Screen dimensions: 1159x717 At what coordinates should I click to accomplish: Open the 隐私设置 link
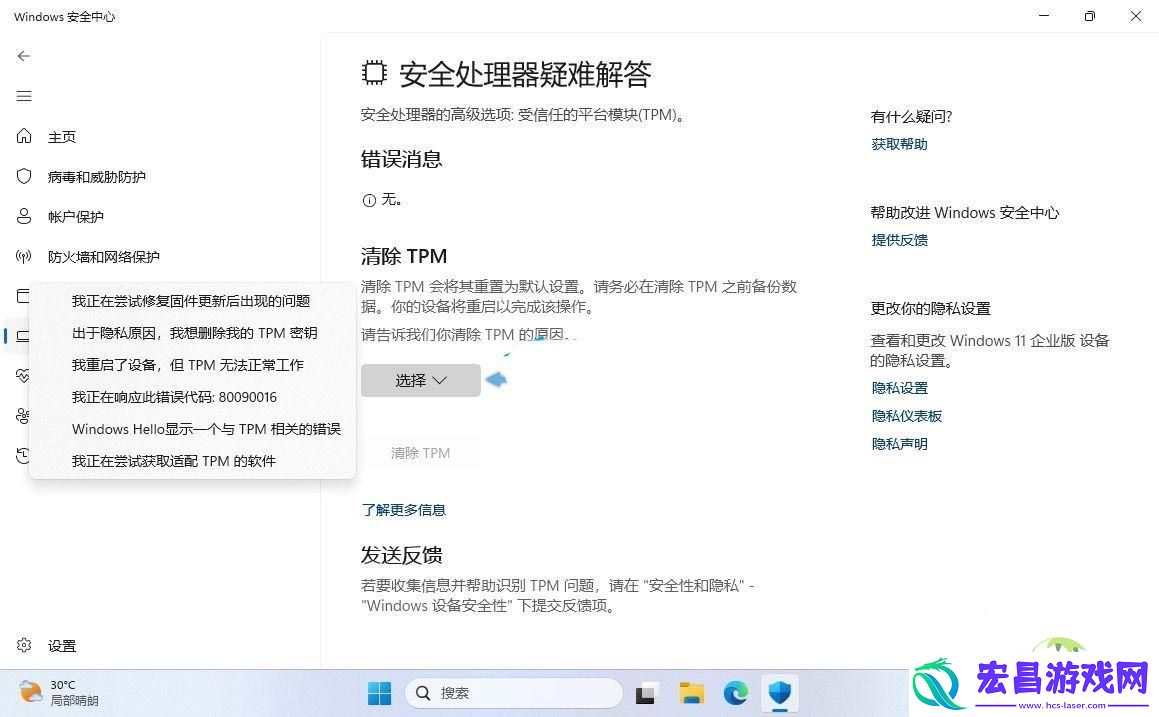click(899, 388)
